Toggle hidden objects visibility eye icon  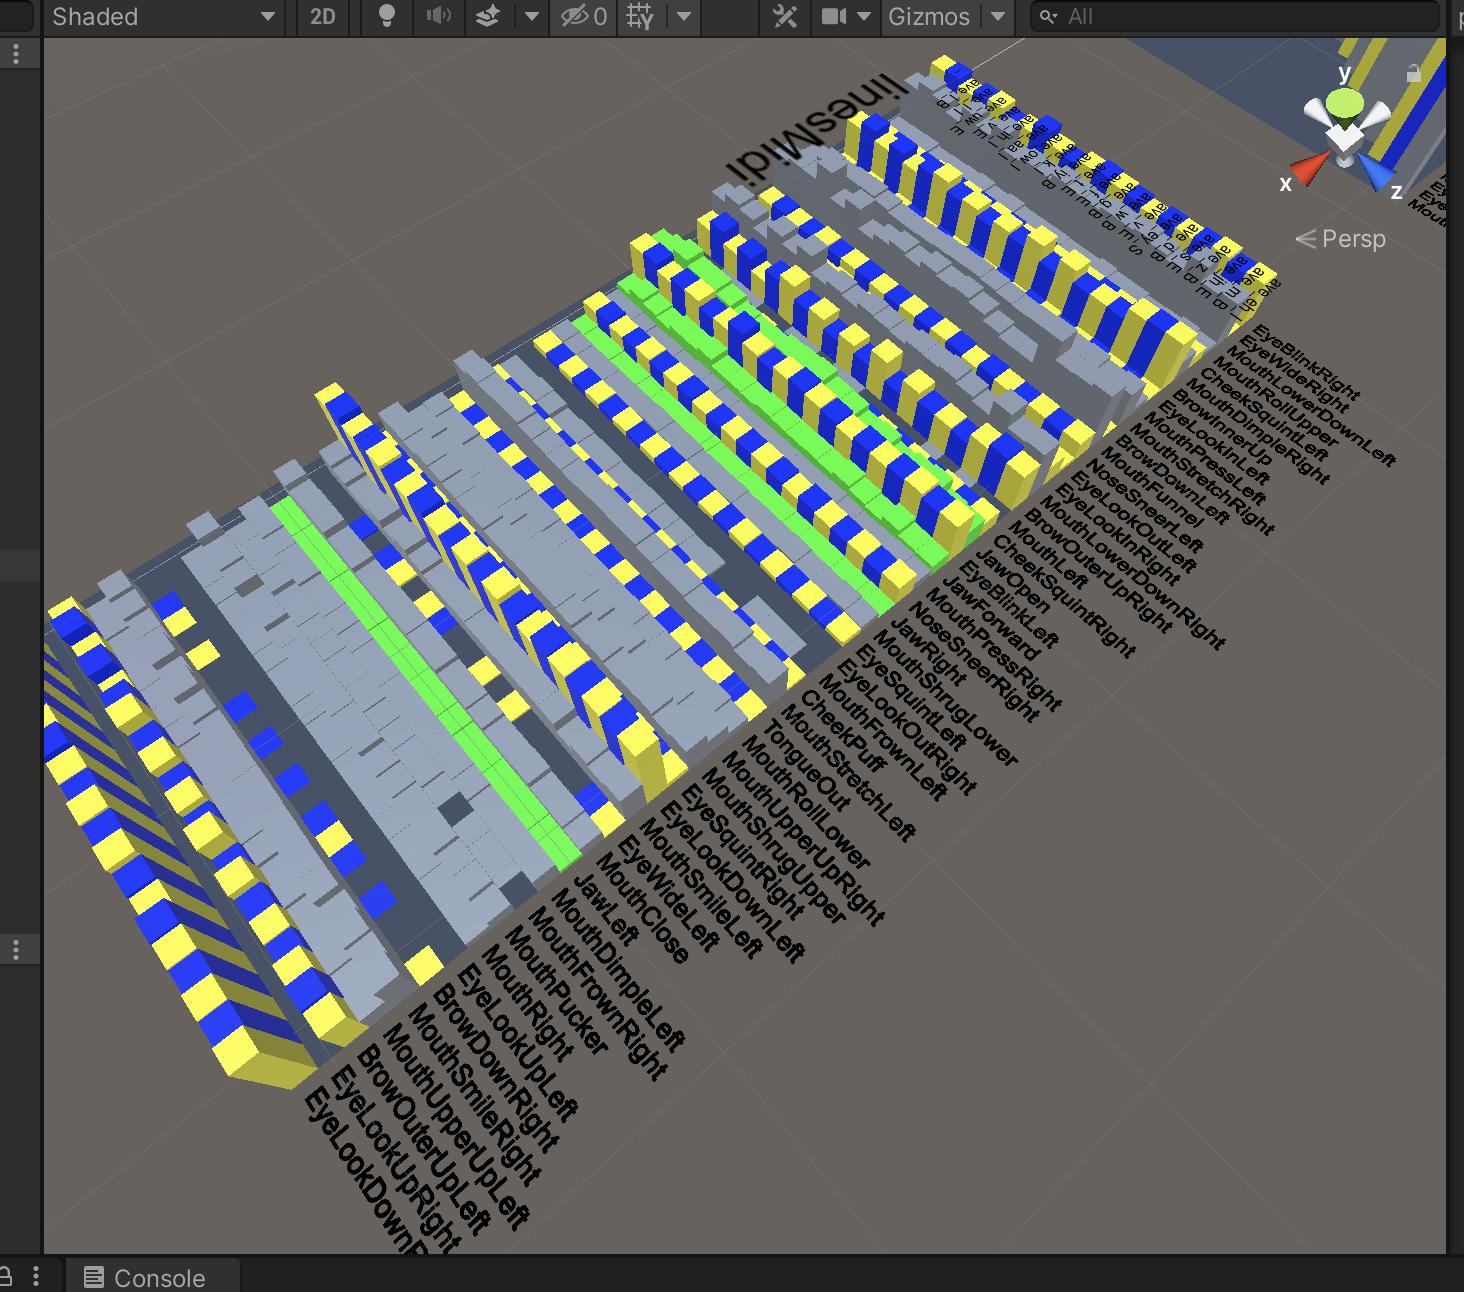[583, 17]
